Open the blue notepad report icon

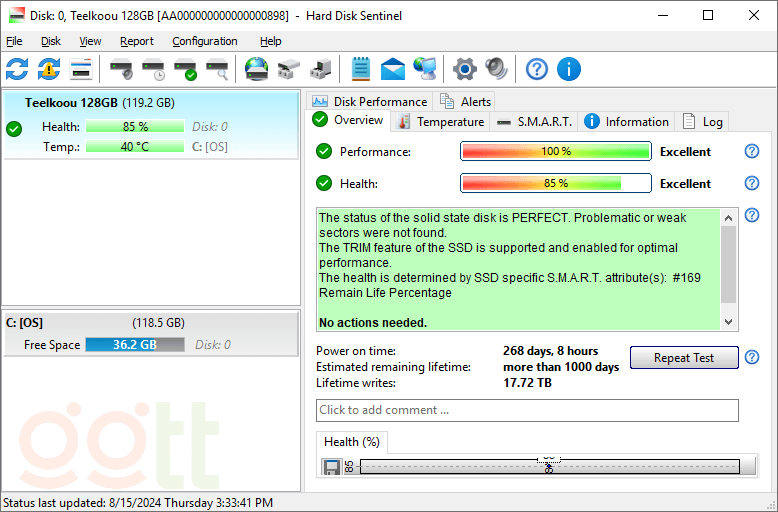pyautogui.click(x=361, y=69)
